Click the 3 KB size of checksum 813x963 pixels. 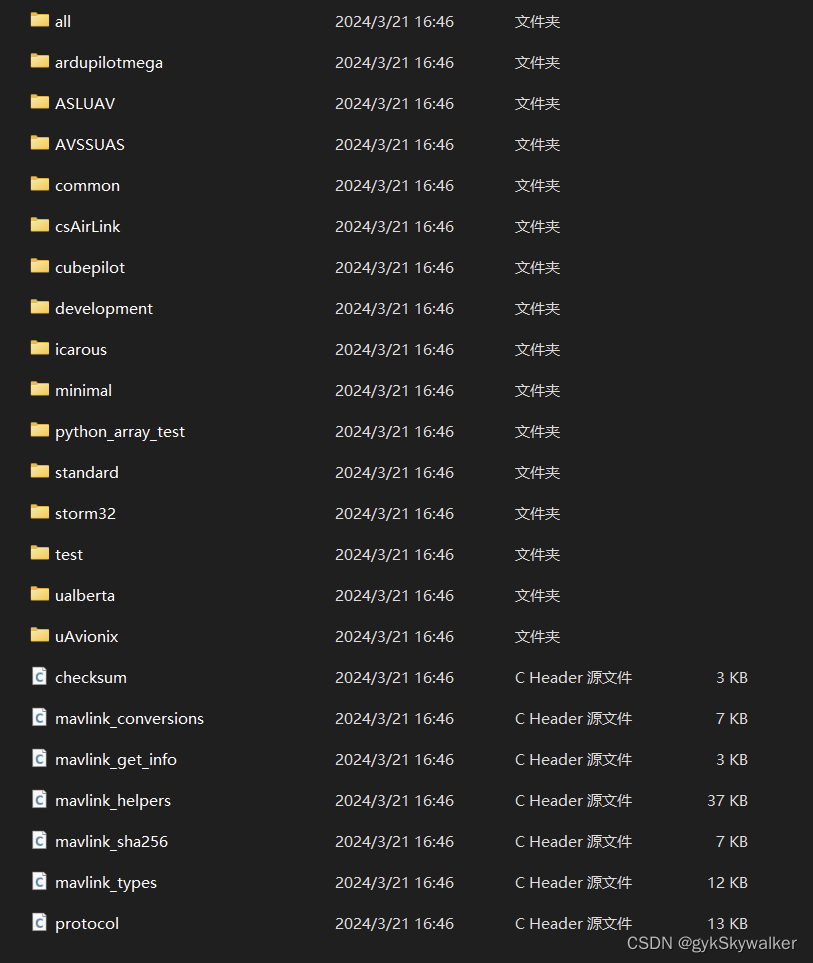click(x=732, y=677)
